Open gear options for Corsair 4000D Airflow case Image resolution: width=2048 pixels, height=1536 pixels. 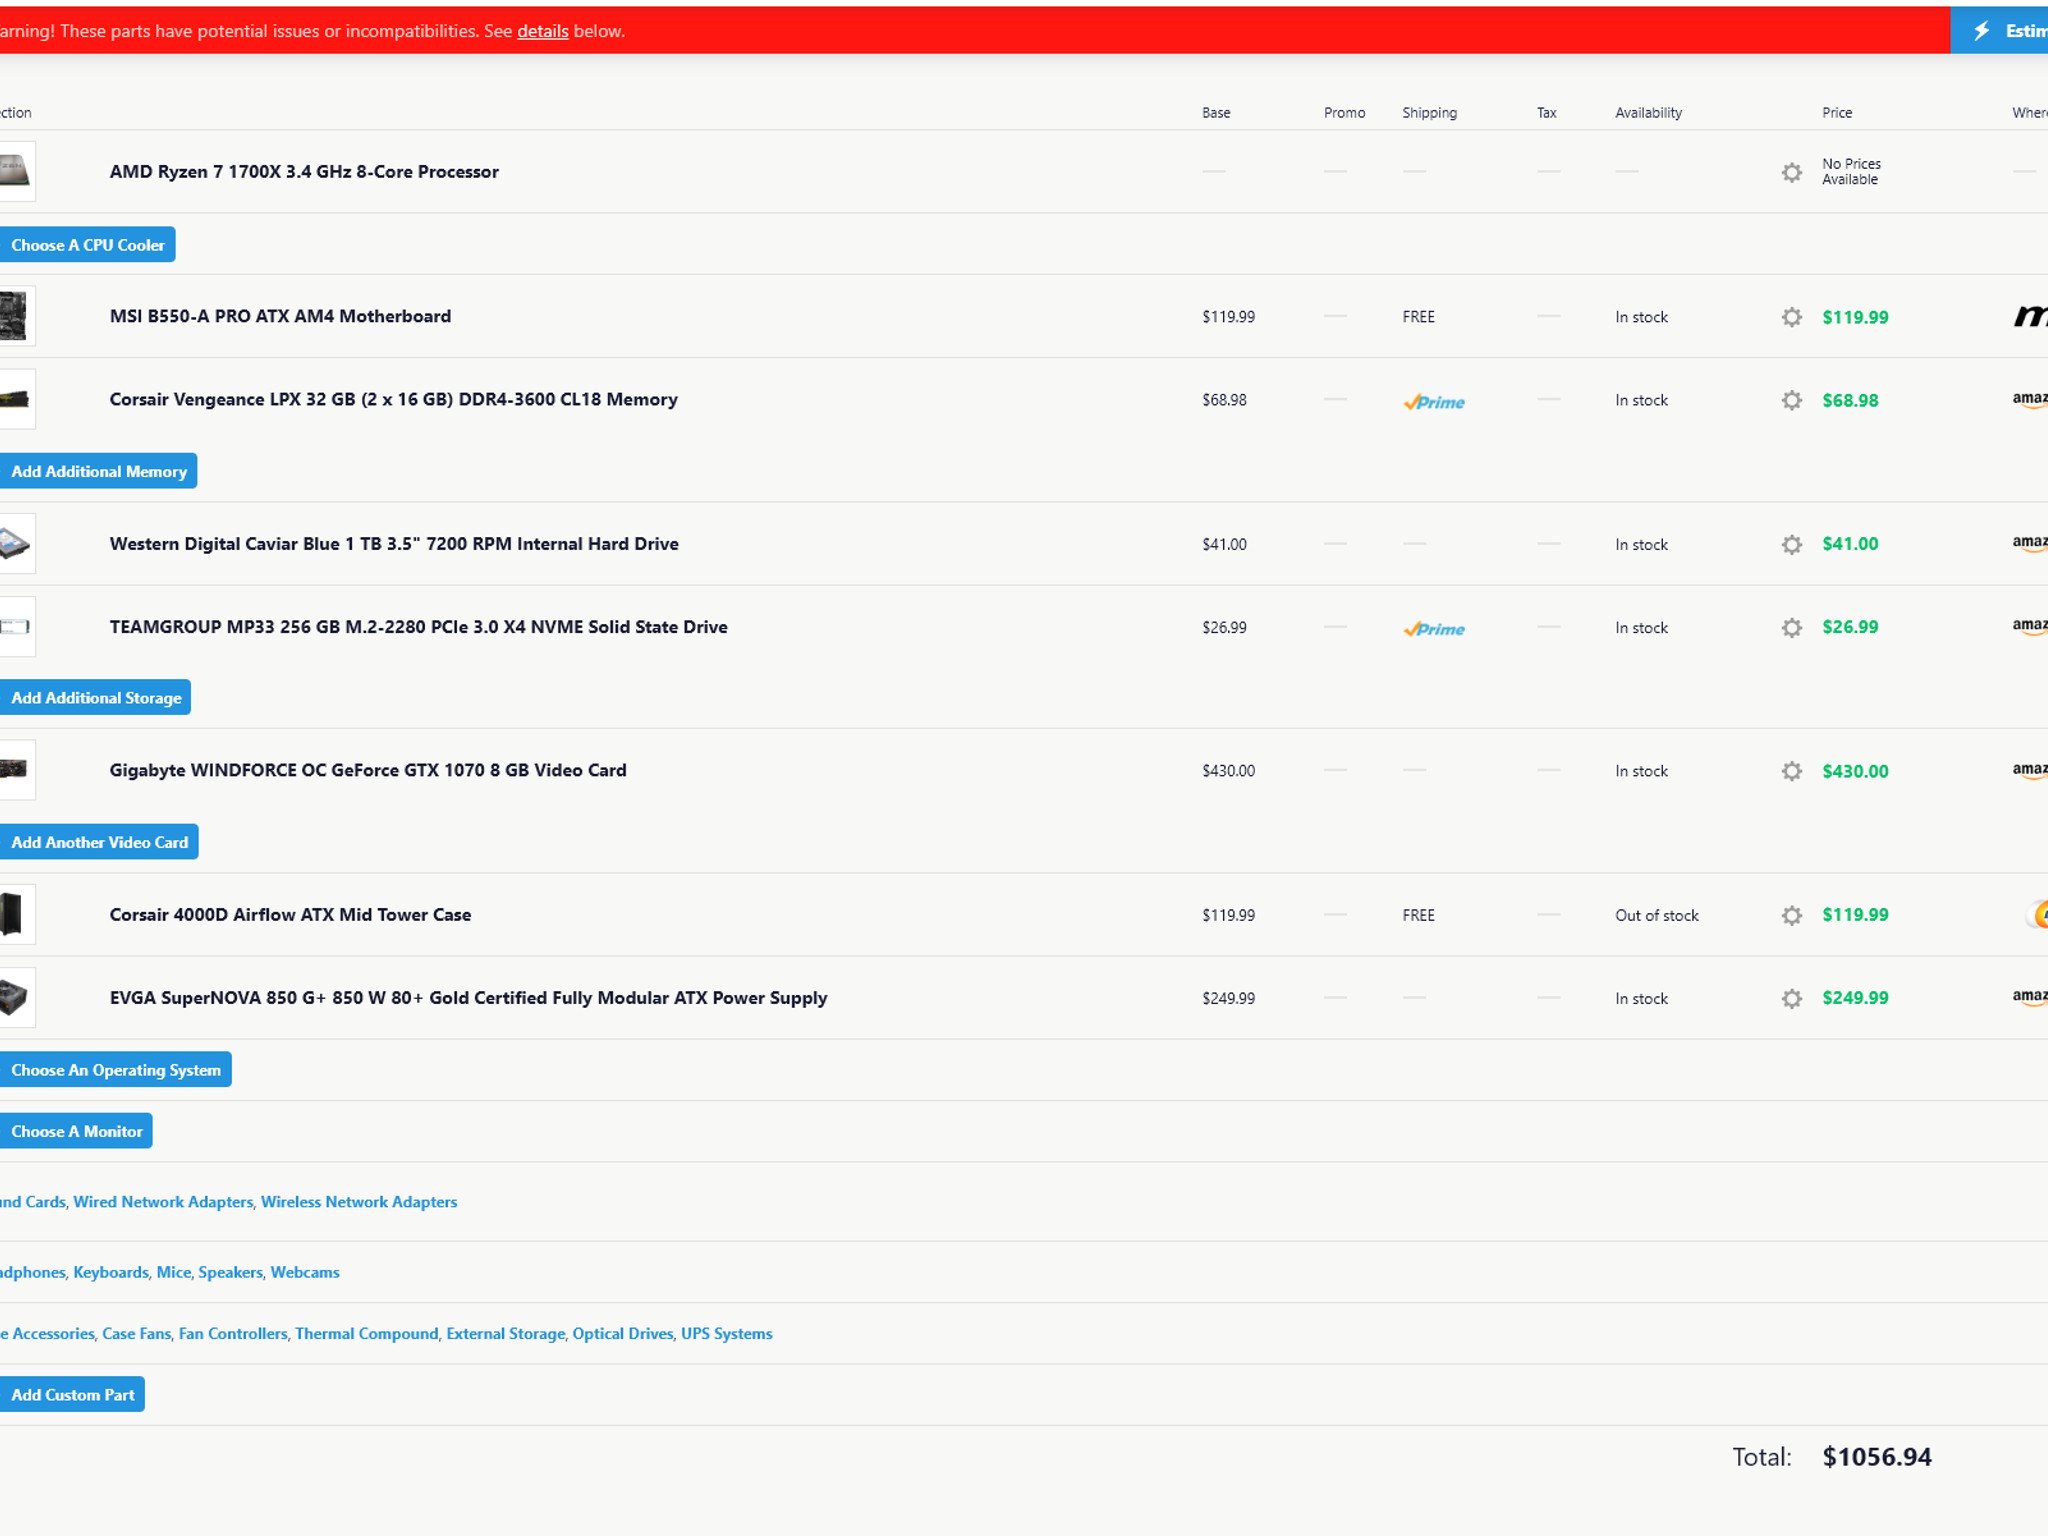pos(1791,915)
